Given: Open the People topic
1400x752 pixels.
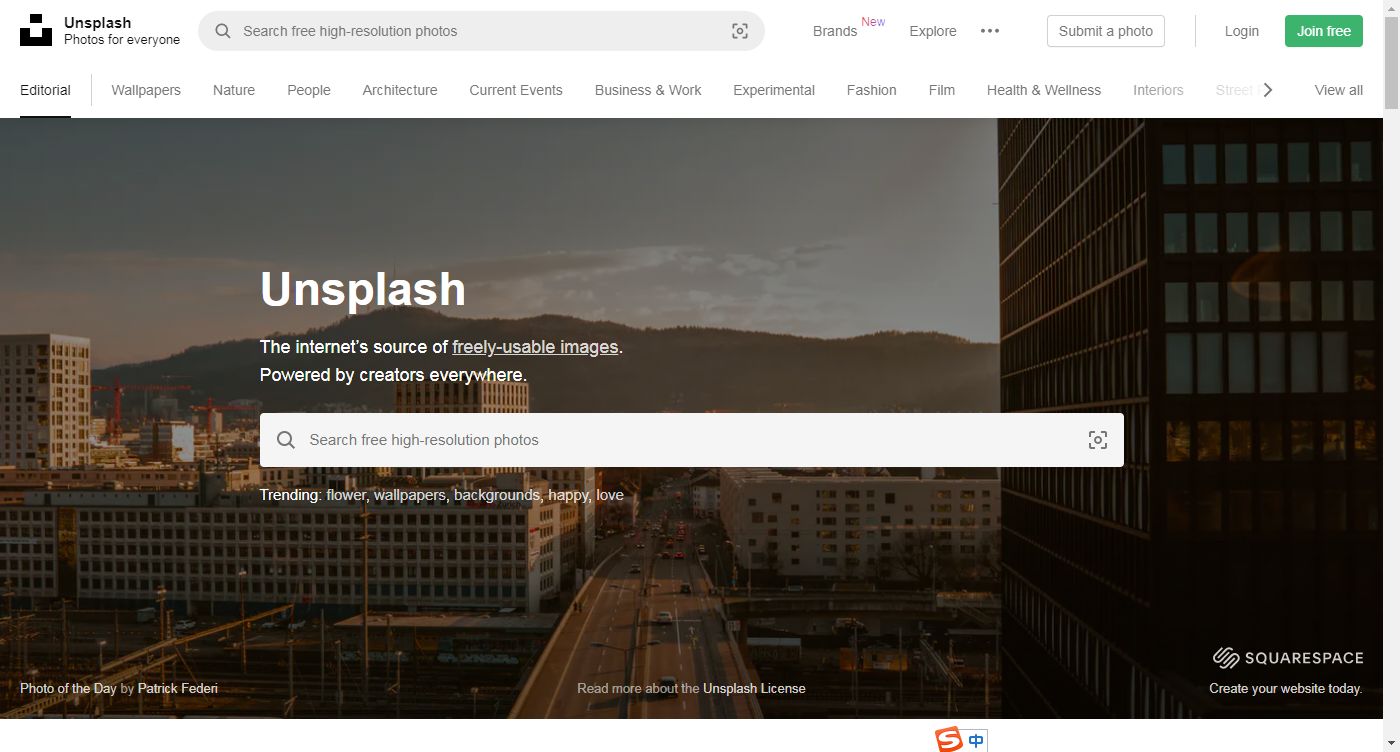Looking at the screenshot, I should 309,90.
